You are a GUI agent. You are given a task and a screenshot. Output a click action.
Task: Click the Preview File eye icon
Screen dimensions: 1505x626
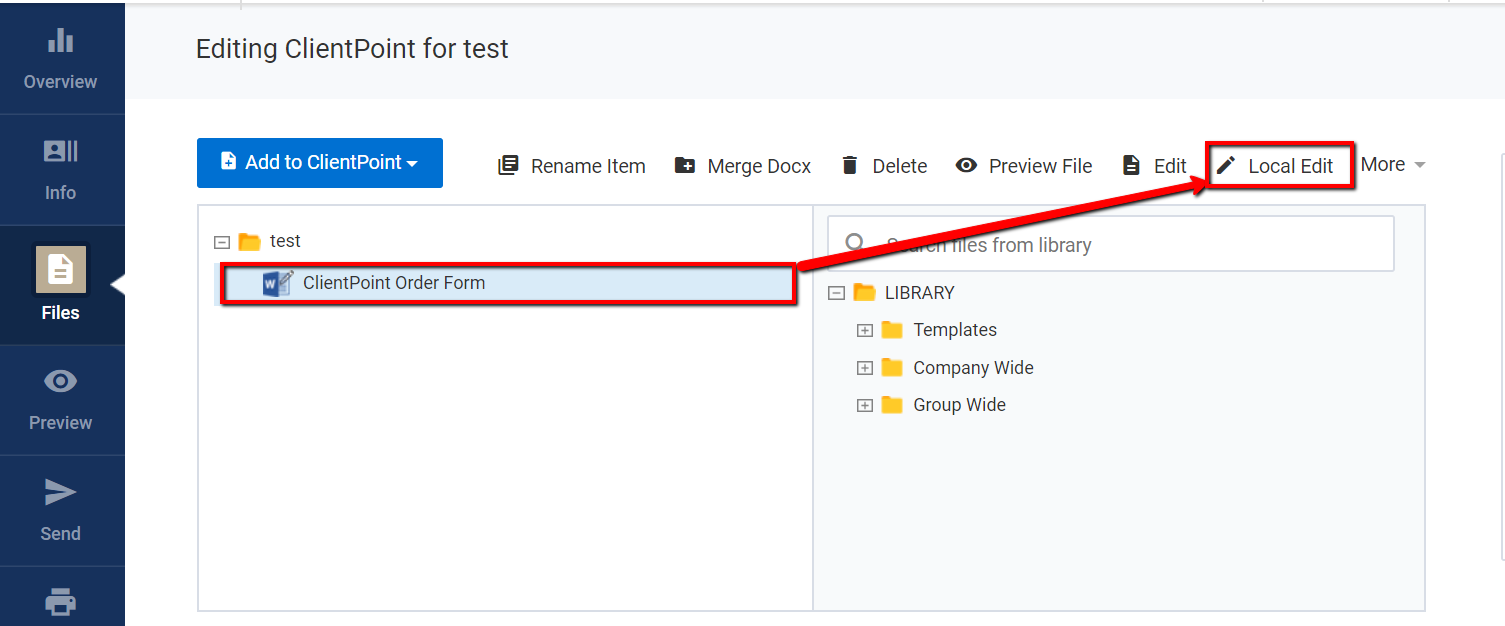click(x=966, y=165)
